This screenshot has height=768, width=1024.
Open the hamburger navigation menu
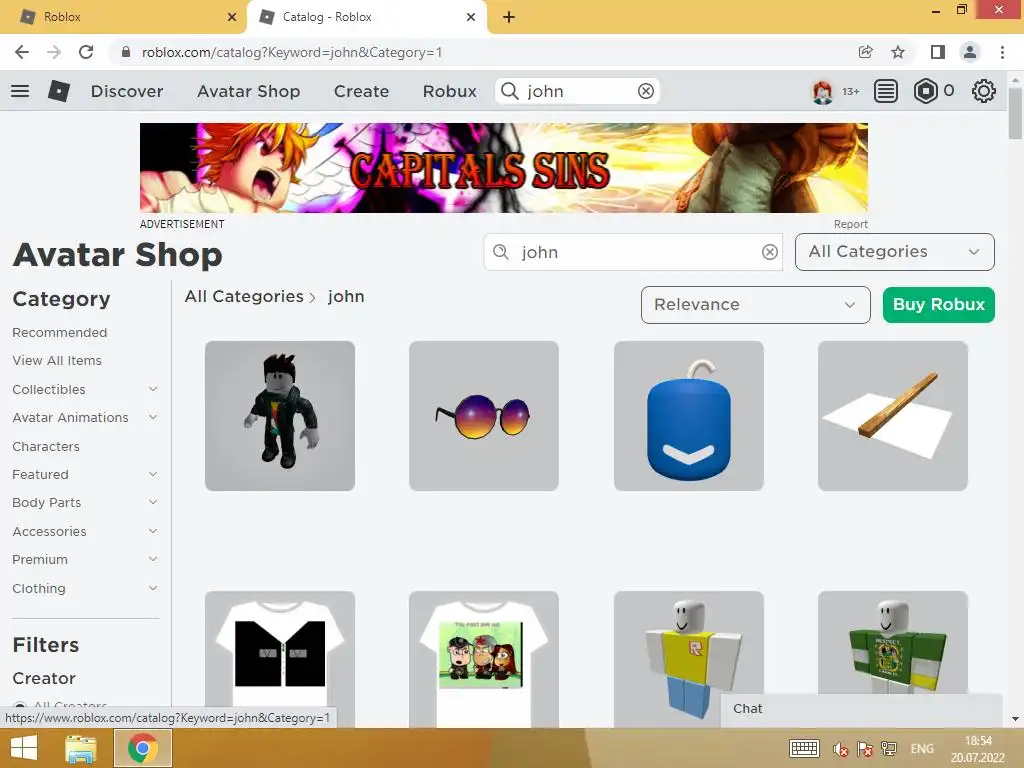(x=20, y=91)
